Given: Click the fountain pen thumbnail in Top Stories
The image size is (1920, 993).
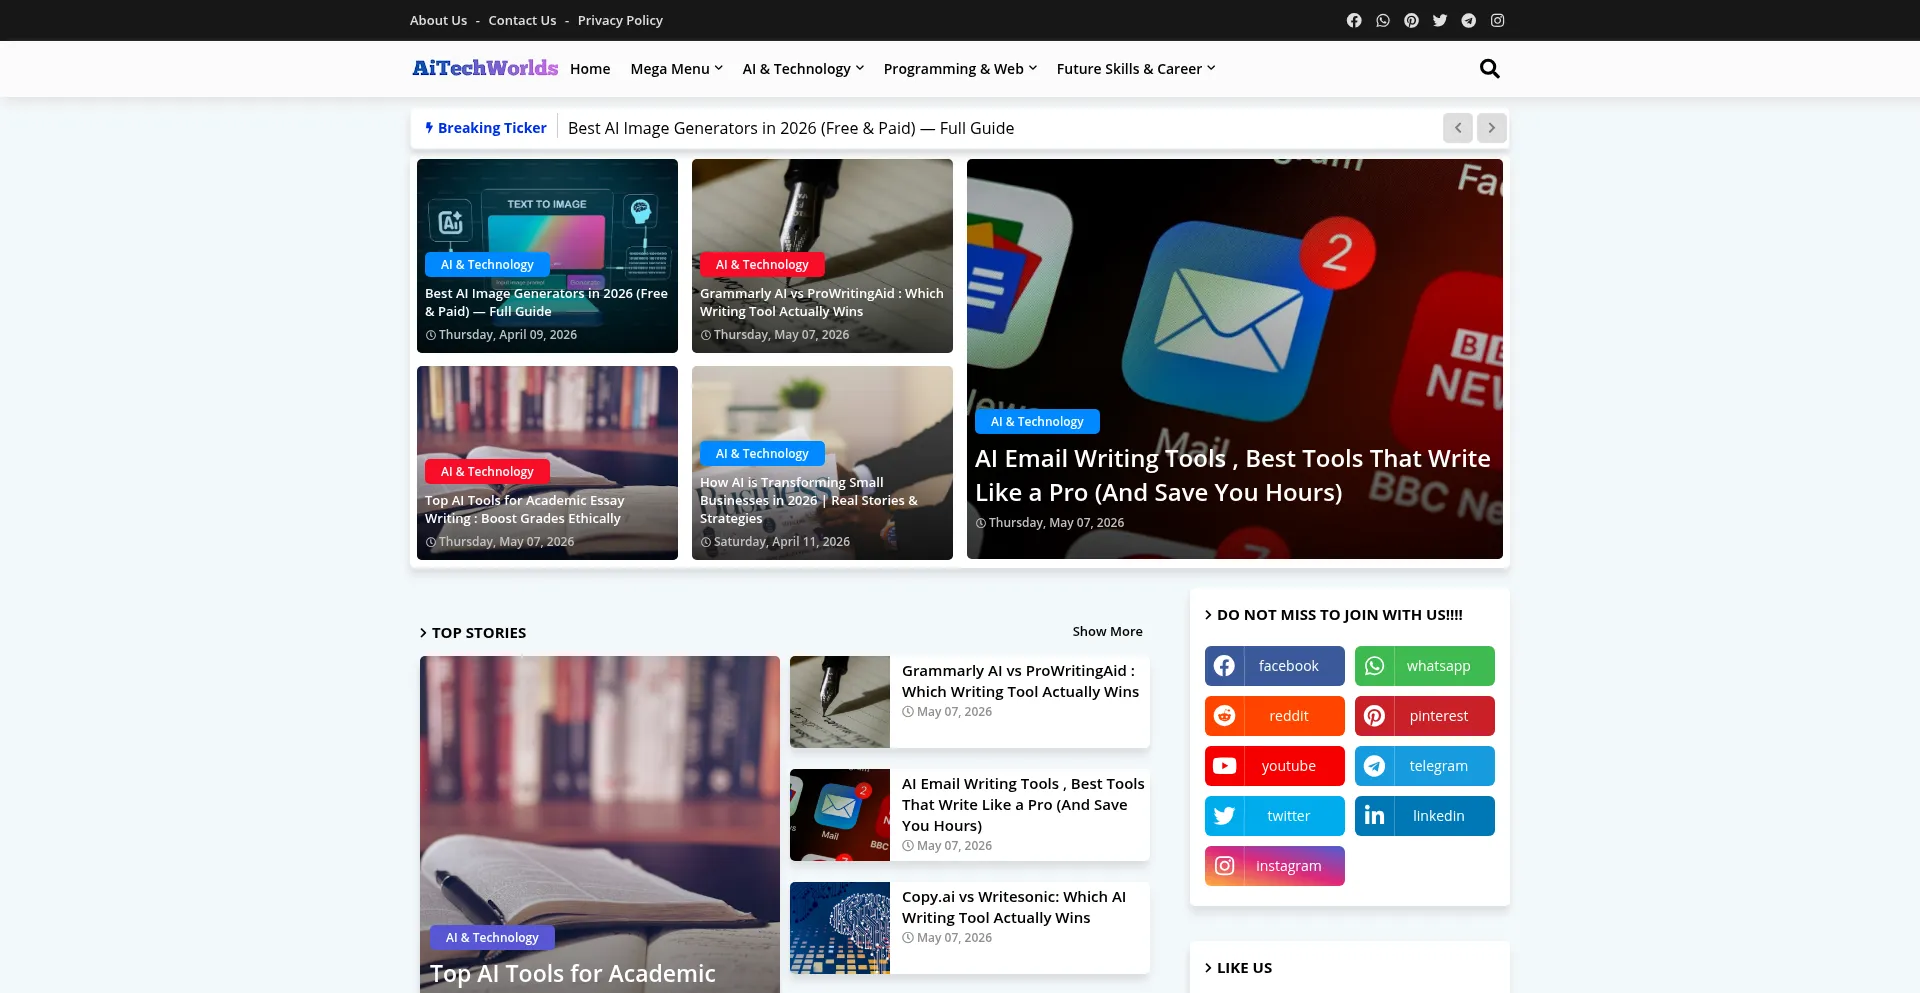Looking at the screenshot, I should click(x=840, y=702).
